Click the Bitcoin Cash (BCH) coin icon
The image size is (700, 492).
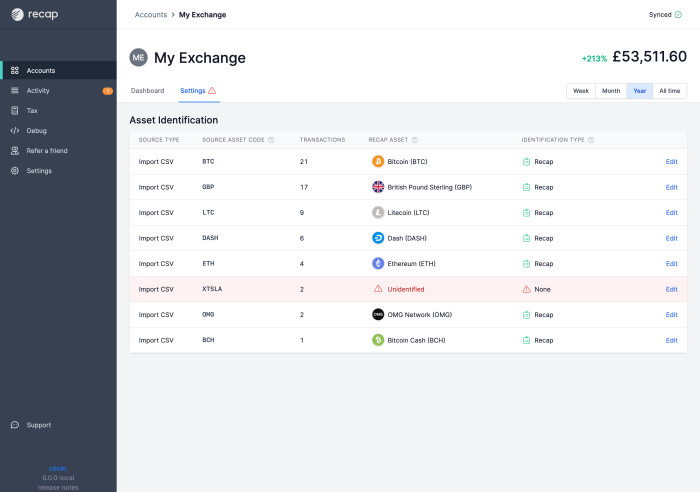pyautogui.click(x=378, y=340)
